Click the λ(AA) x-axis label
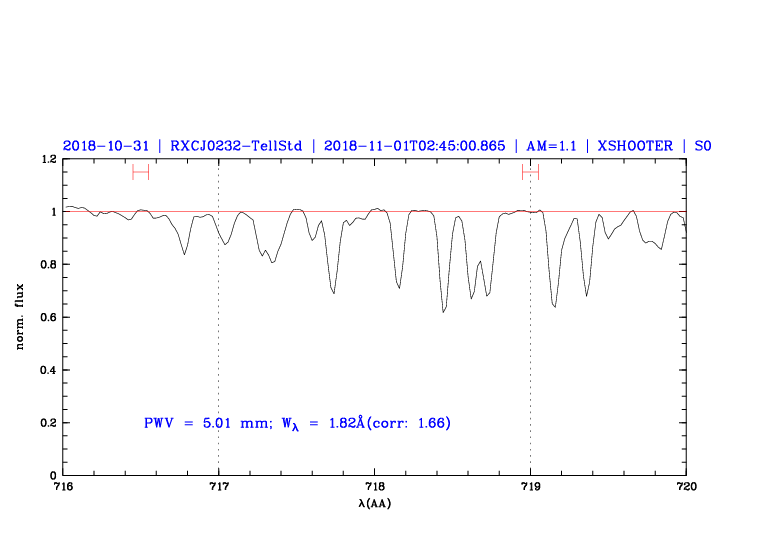The image size is (782, 542). pyautogui.click(x=375, y=504)
